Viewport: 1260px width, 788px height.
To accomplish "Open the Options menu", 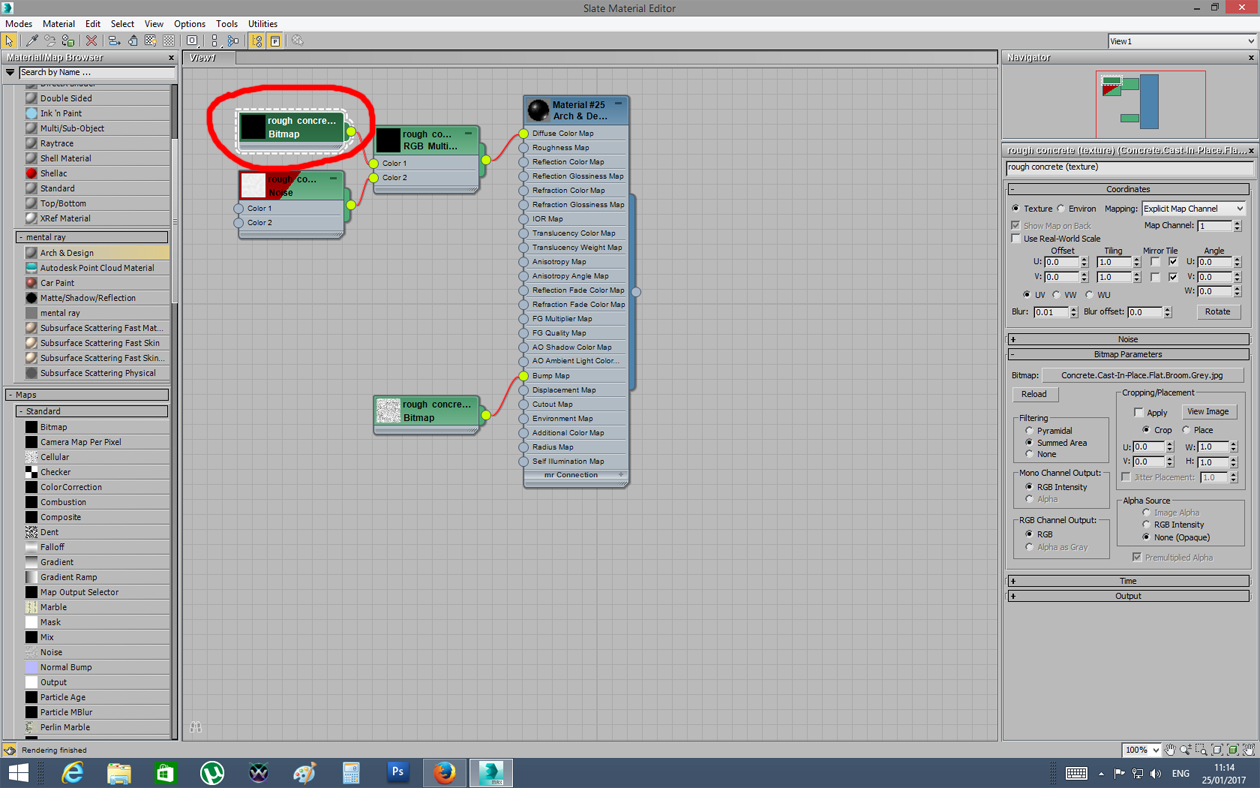I will 189,24.
